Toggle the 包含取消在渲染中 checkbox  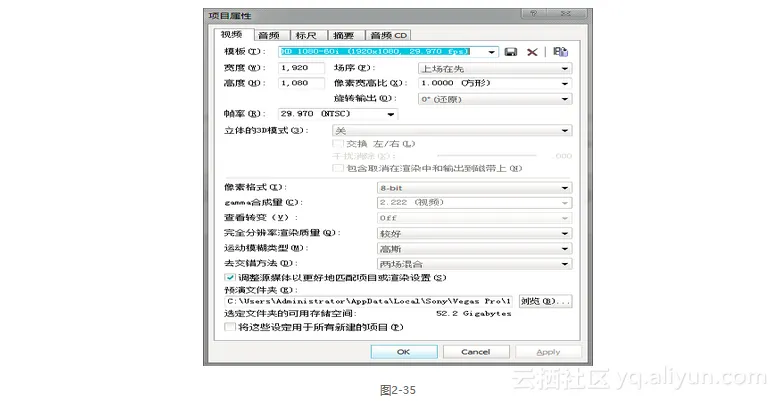(338, 168)
